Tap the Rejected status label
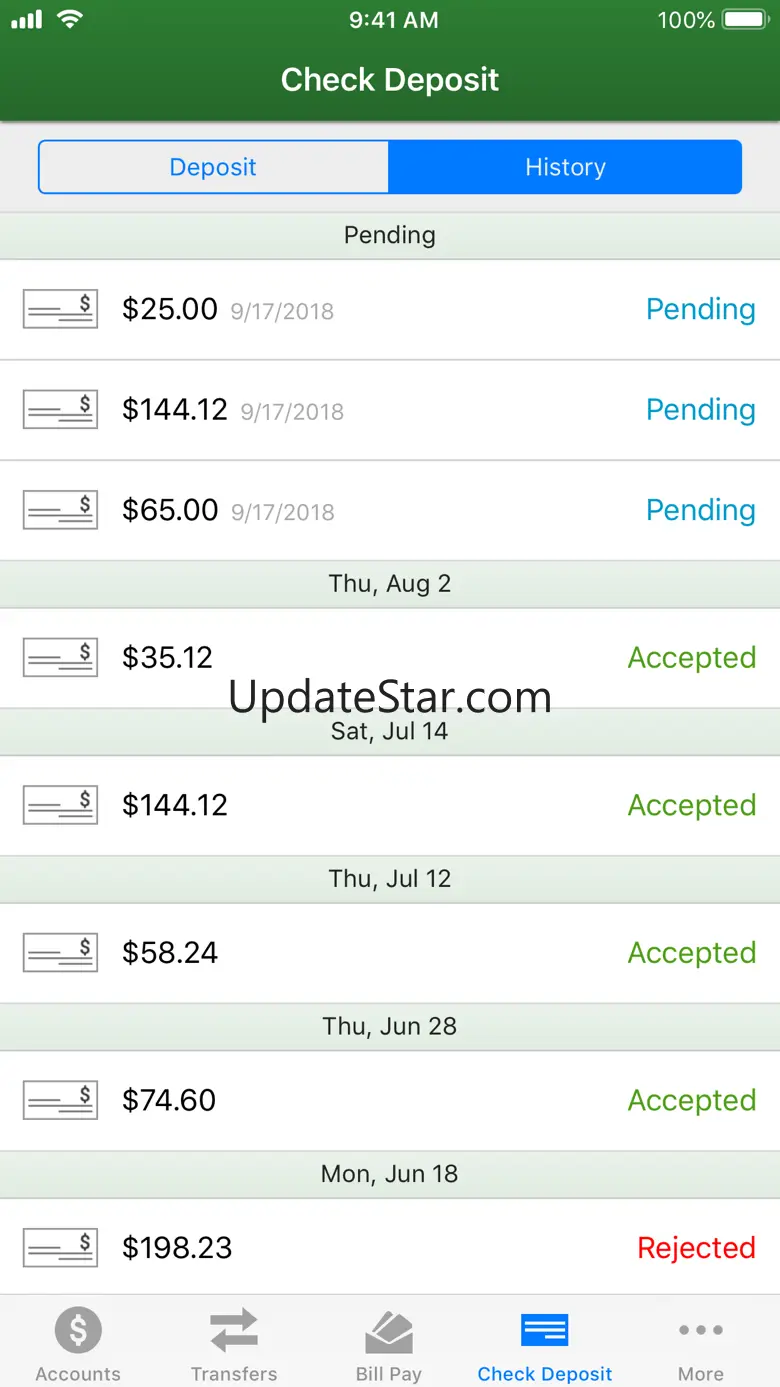This screenshot has width=780, height=1387. tap(697, 1248)
